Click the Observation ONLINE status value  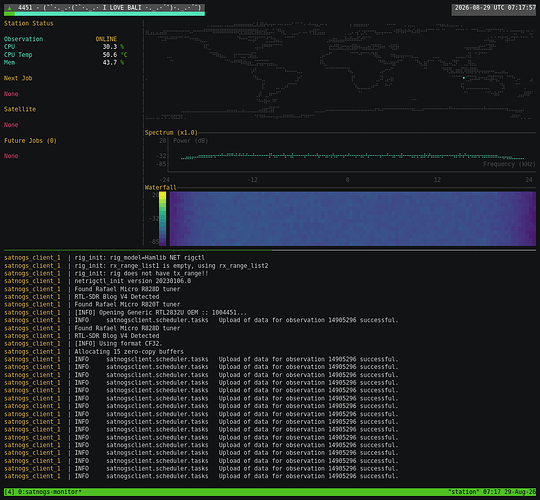(x=106, y=39)
